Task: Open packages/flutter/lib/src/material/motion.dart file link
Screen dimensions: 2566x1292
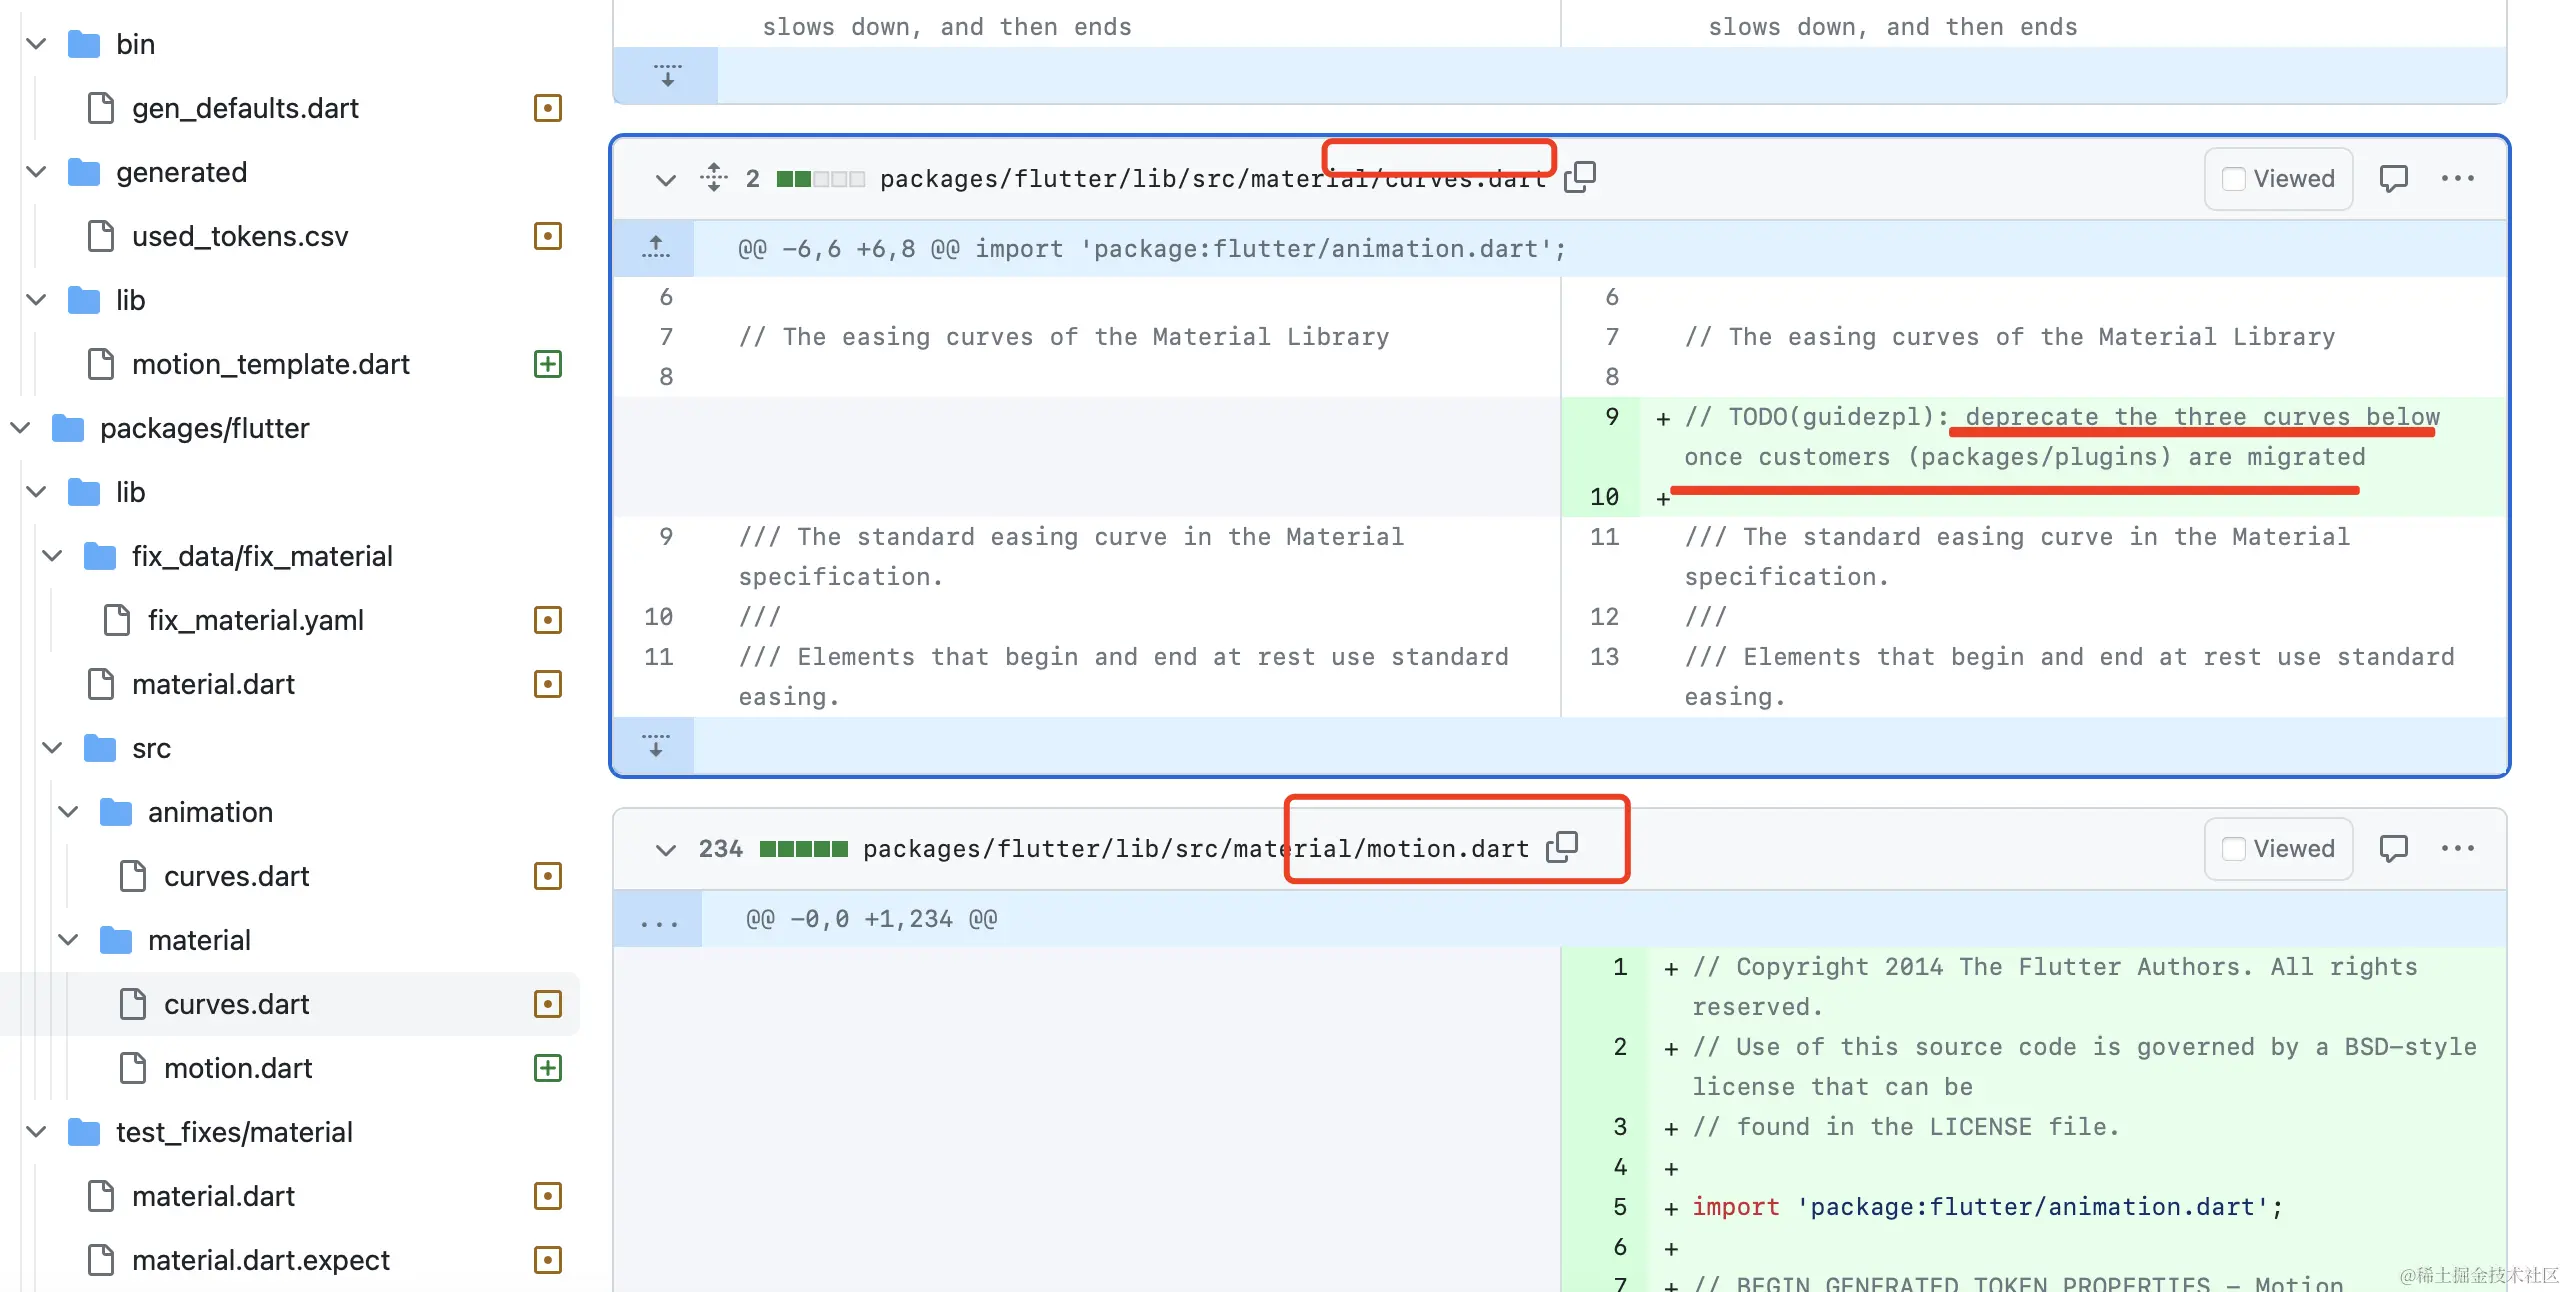Action: 1196,848
